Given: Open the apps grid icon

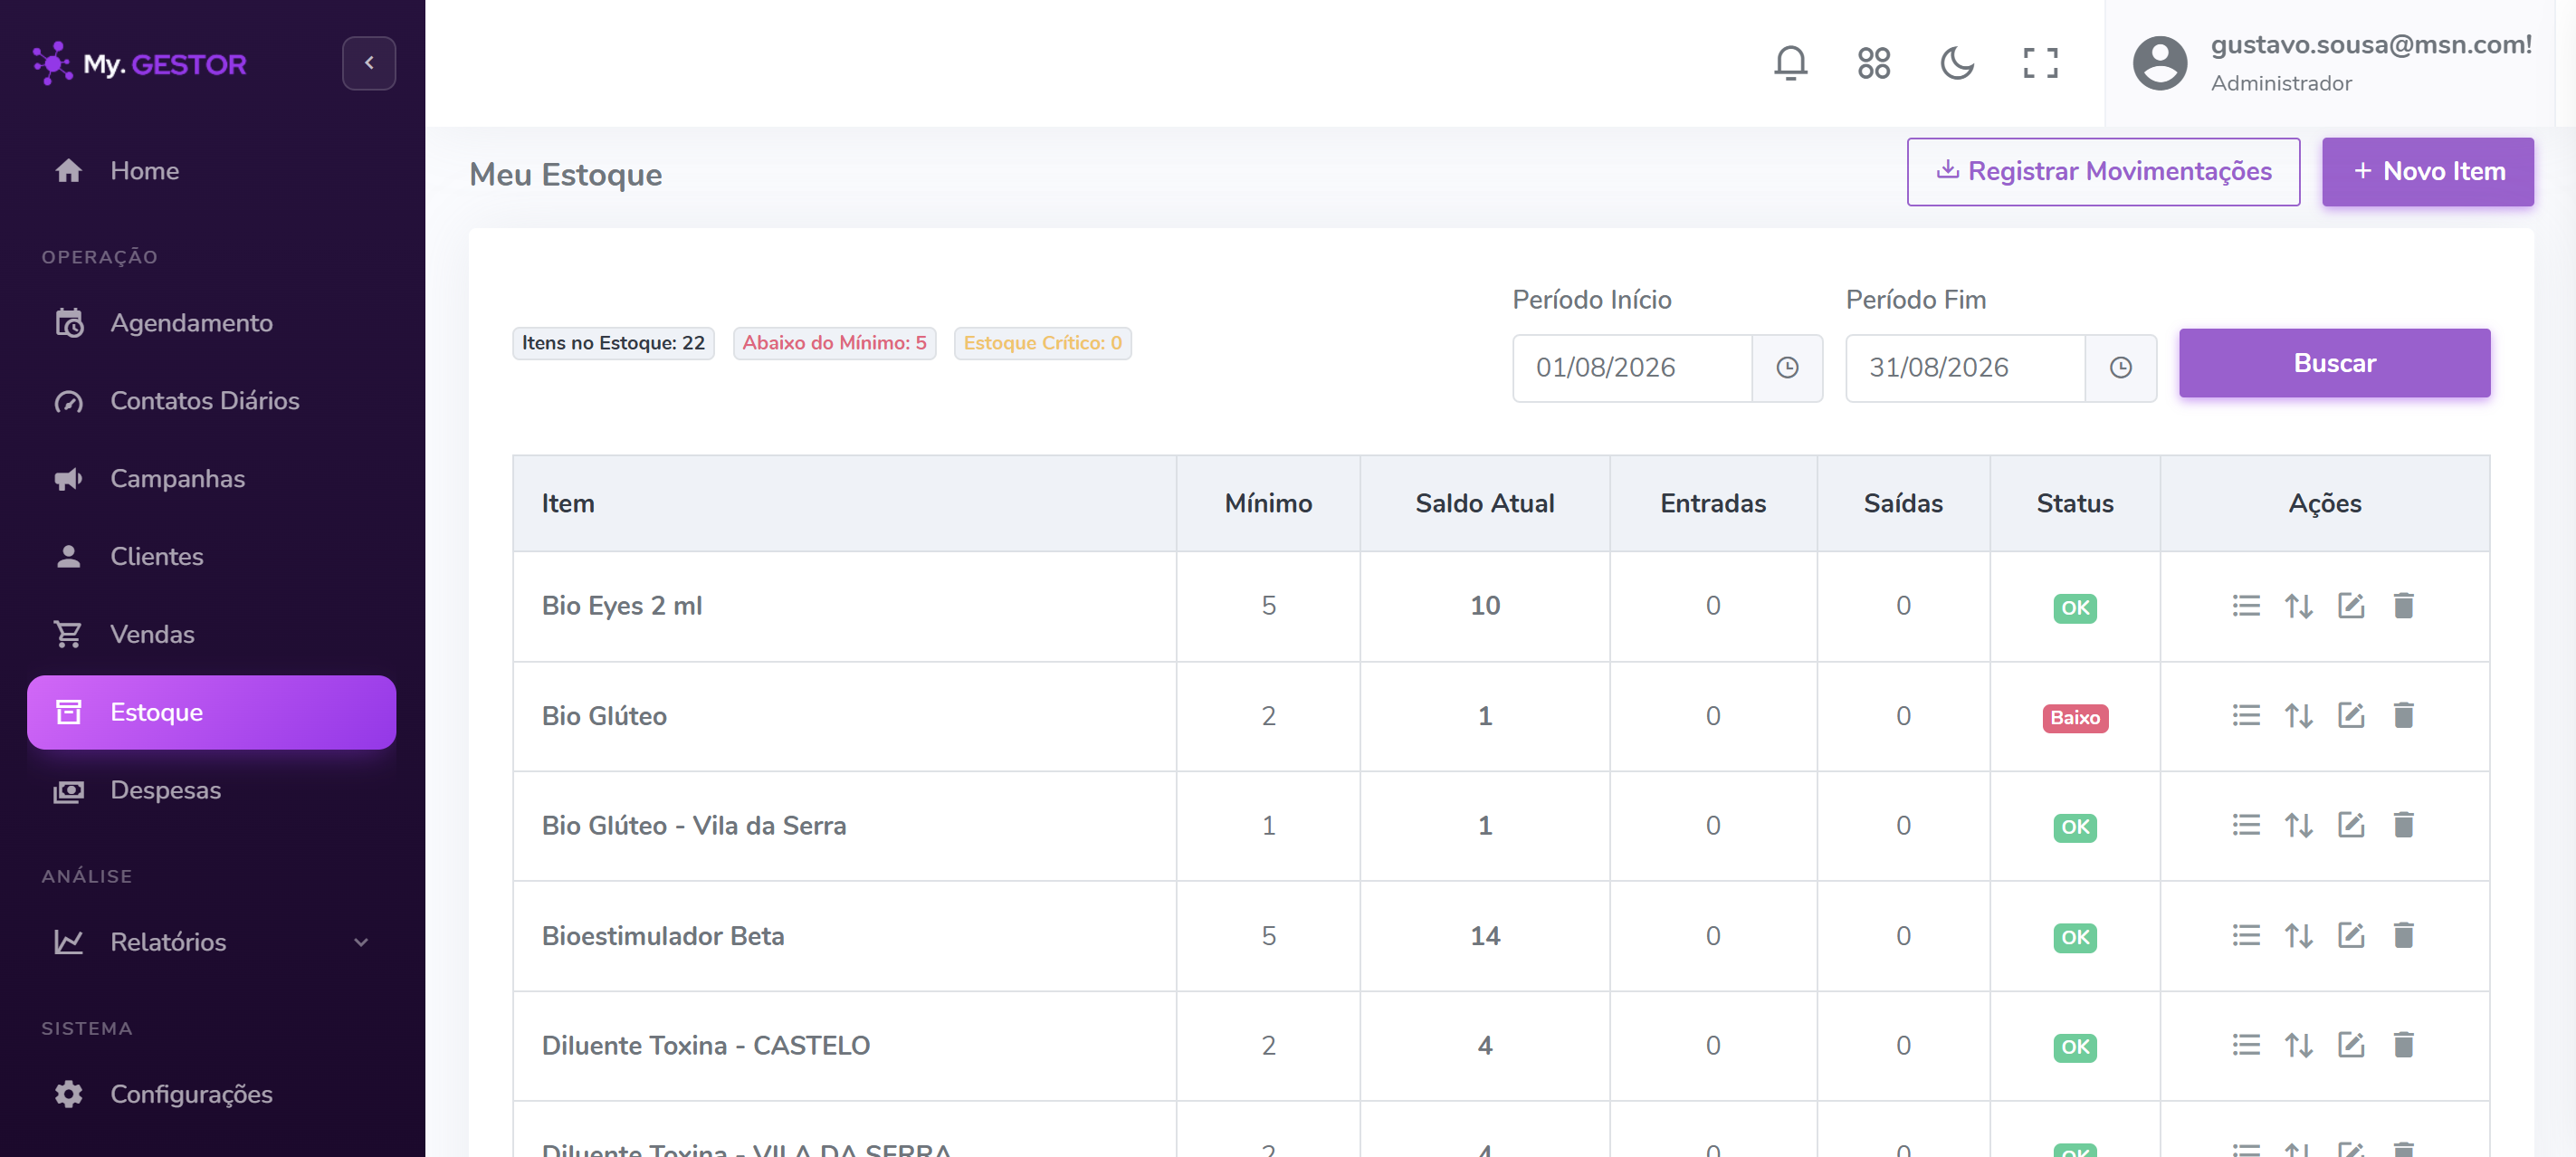Looking at the screenshot, I should tap(1873, 63).
